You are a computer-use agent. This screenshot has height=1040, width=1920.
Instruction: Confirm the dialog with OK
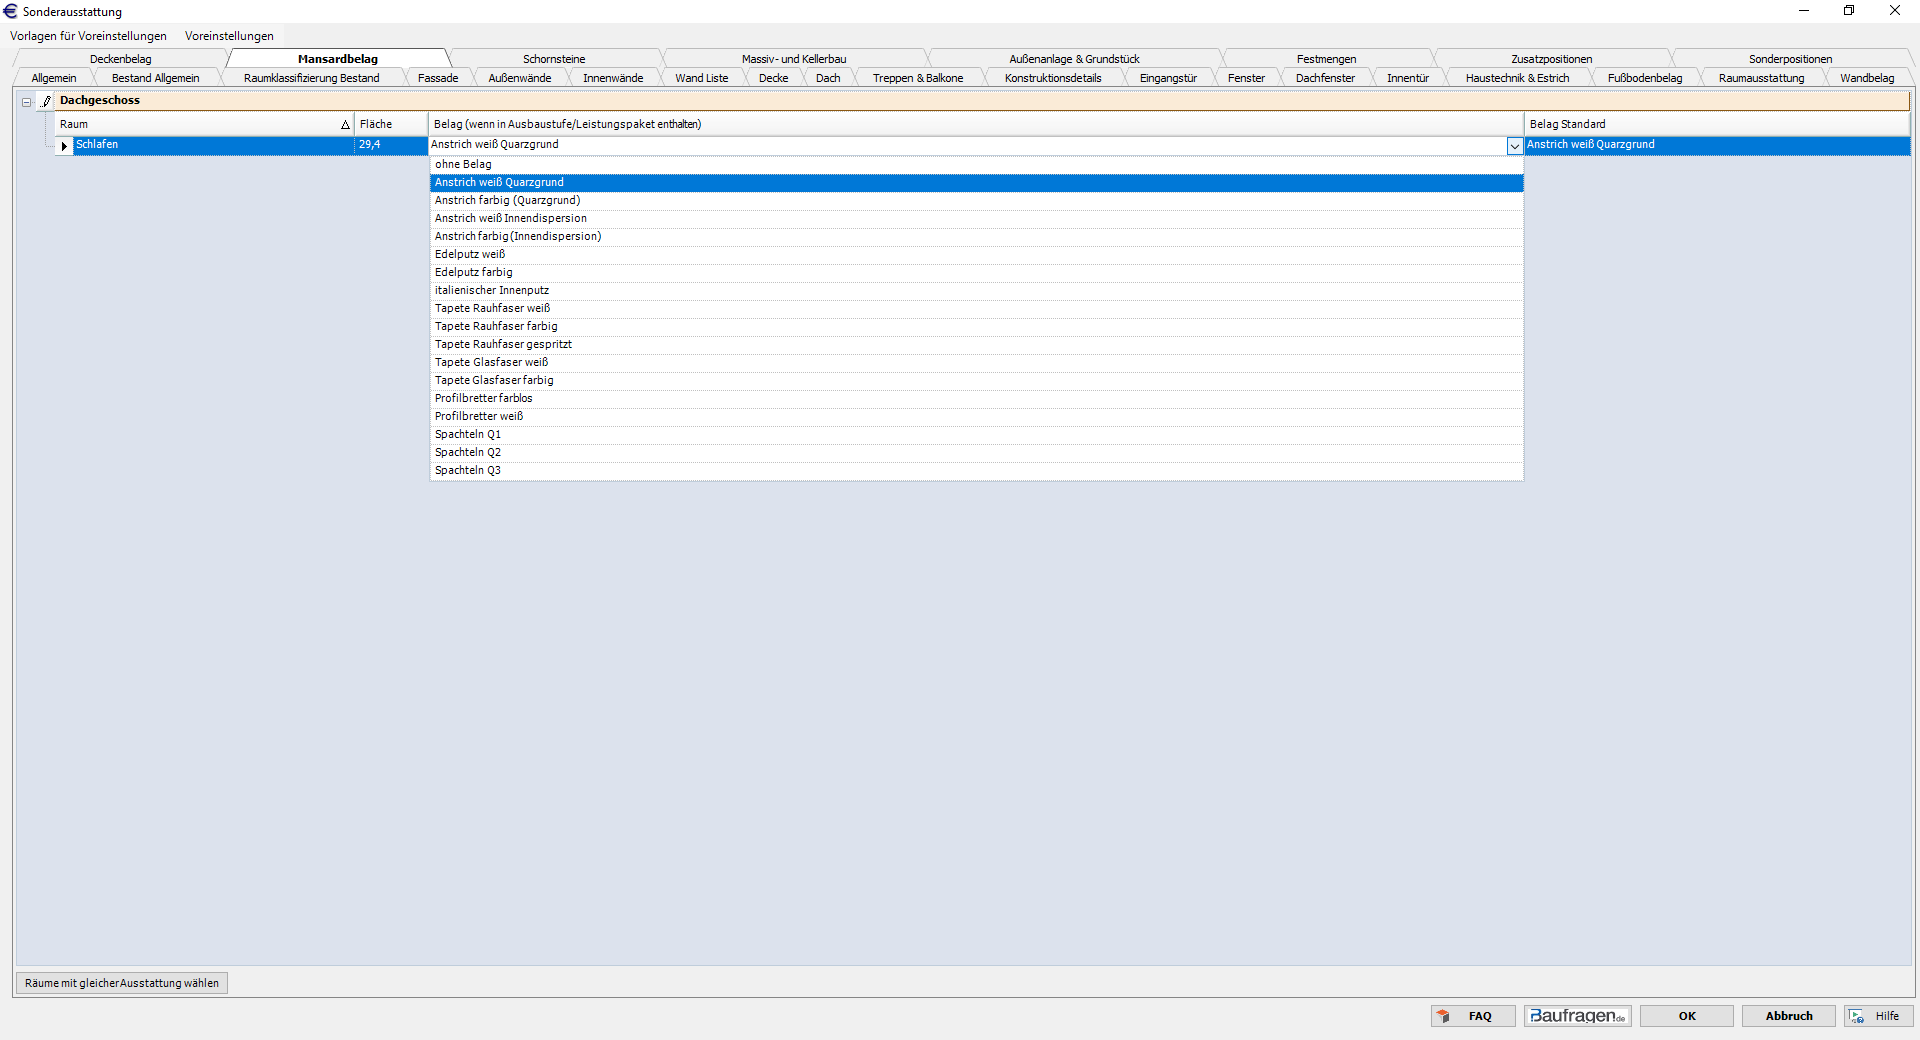click(1686, 1016)
